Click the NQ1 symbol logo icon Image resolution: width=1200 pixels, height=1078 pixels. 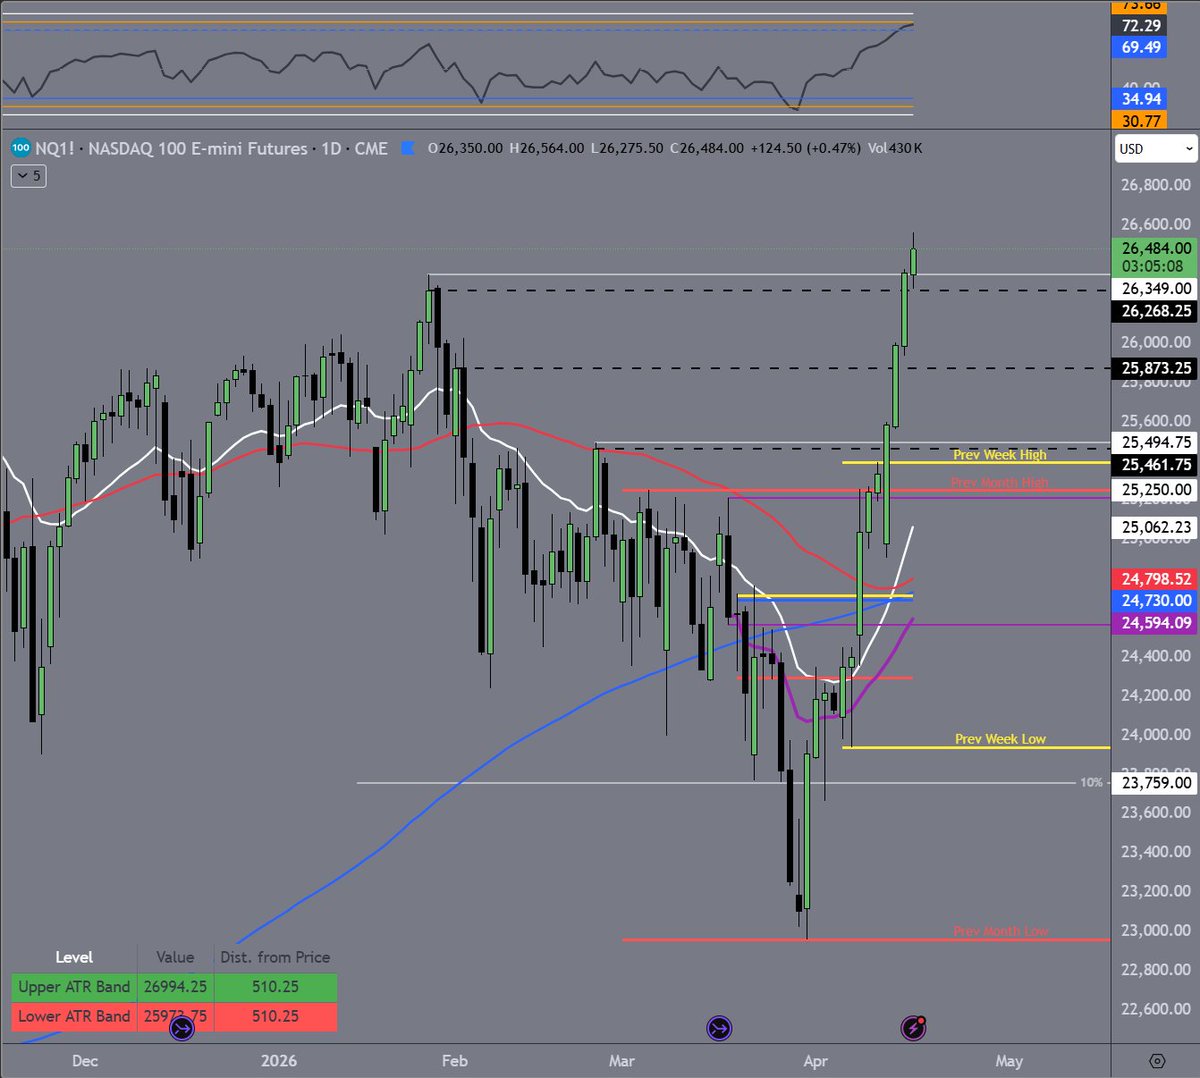[x=20, y=148]
